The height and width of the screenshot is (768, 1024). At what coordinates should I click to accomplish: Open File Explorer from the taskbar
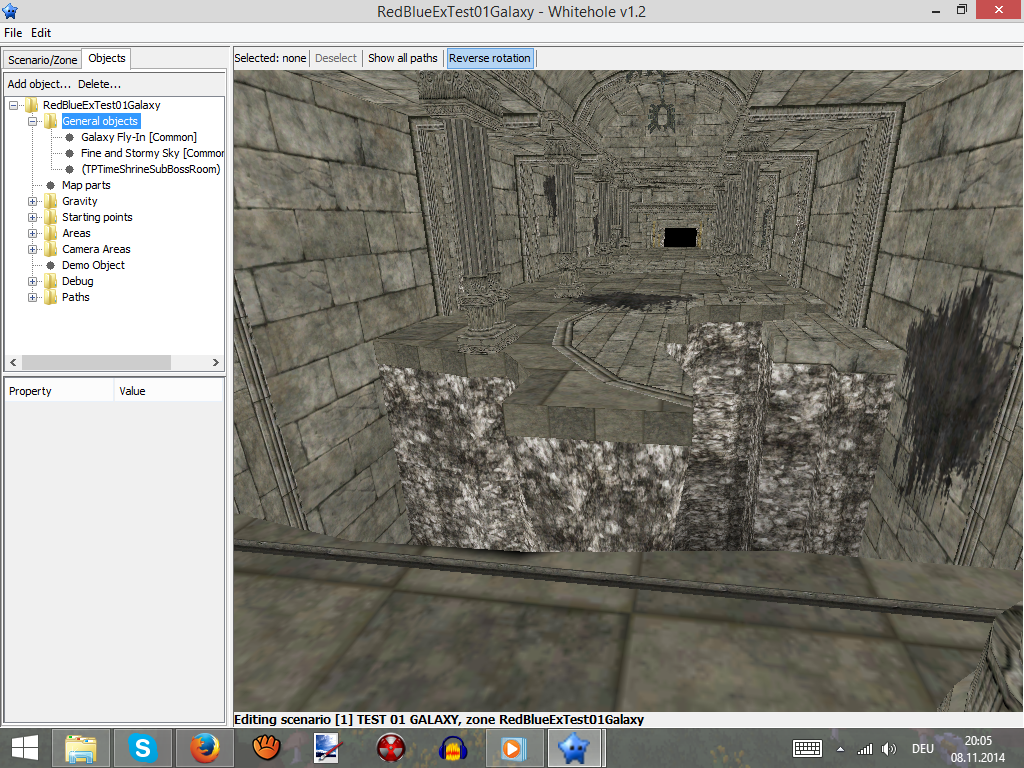81,747
